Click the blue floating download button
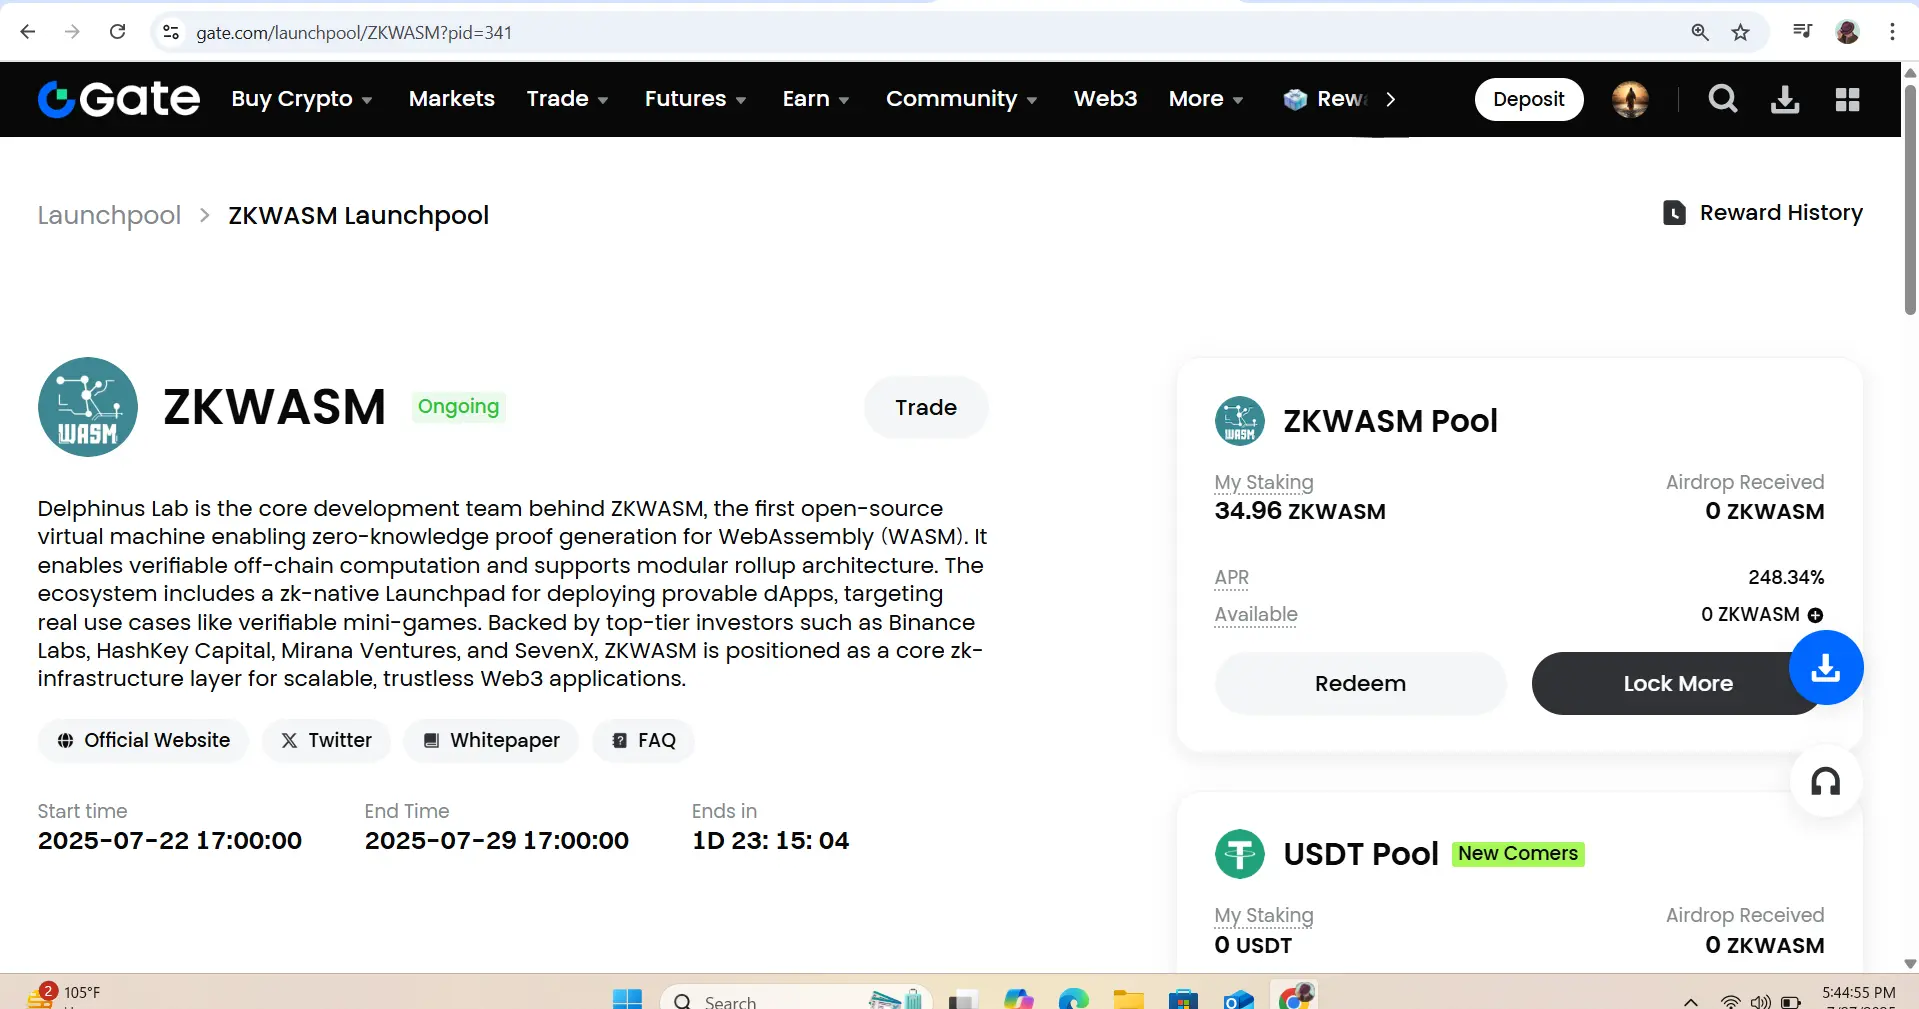 (x=1826, y=667)
